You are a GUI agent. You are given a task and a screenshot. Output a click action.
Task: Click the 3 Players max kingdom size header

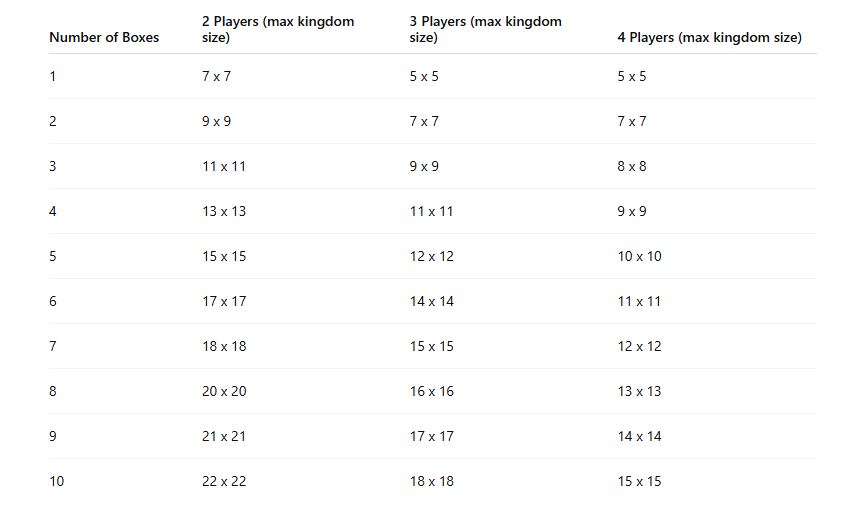(x=486, y=29)
